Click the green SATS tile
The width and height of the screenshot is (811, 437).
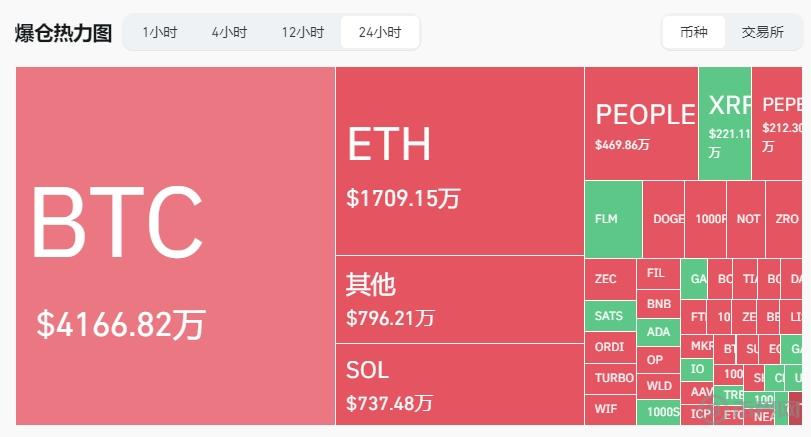[610, 316]
